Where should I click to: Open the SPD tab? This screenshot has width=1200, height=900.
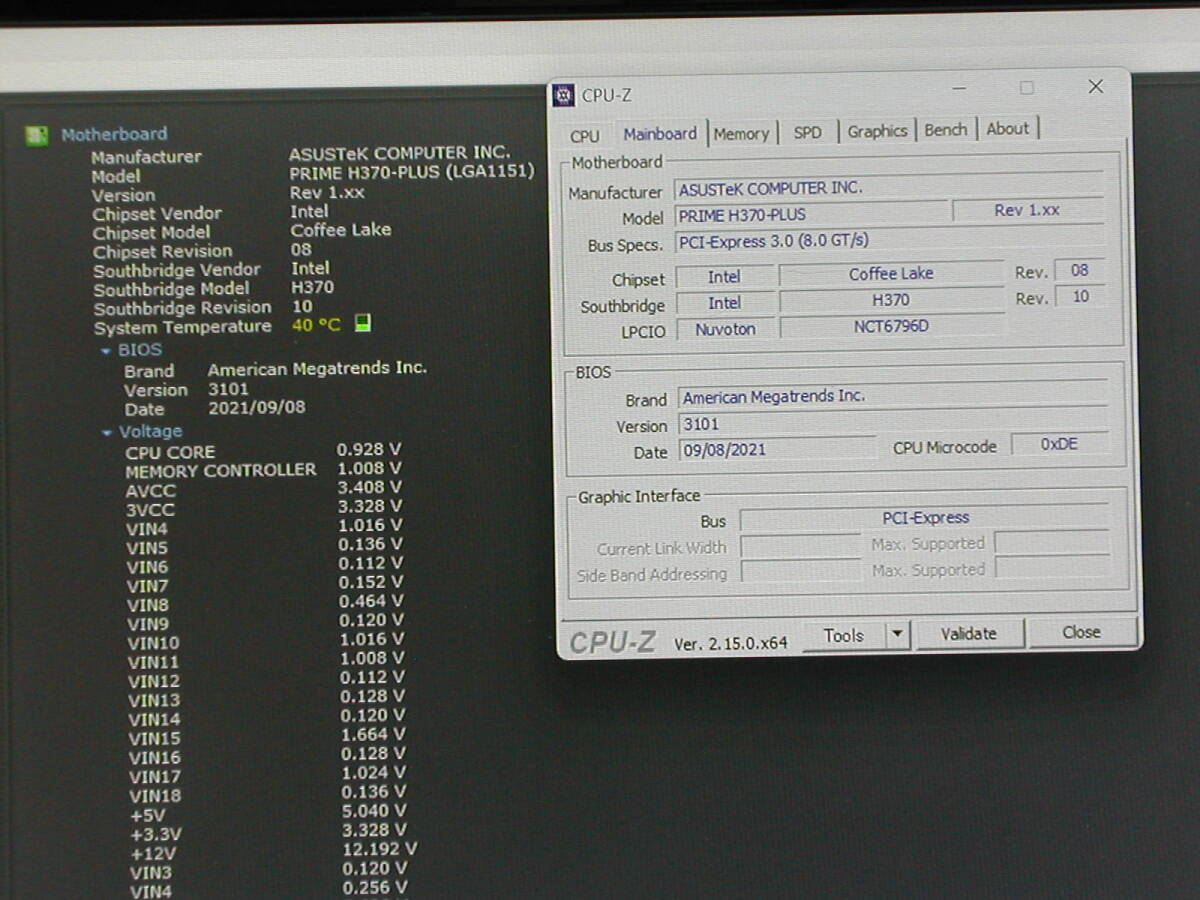(x=807, y=132)
